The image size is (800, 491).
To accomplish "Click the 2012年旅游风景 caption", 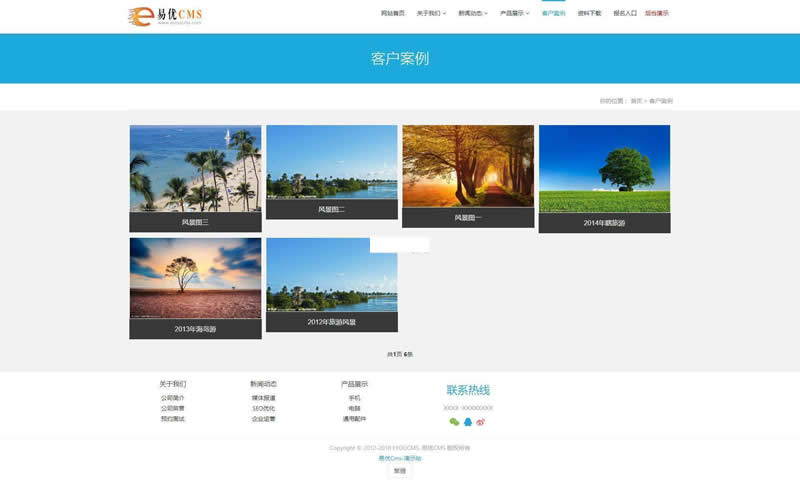I will coord(332,322).
